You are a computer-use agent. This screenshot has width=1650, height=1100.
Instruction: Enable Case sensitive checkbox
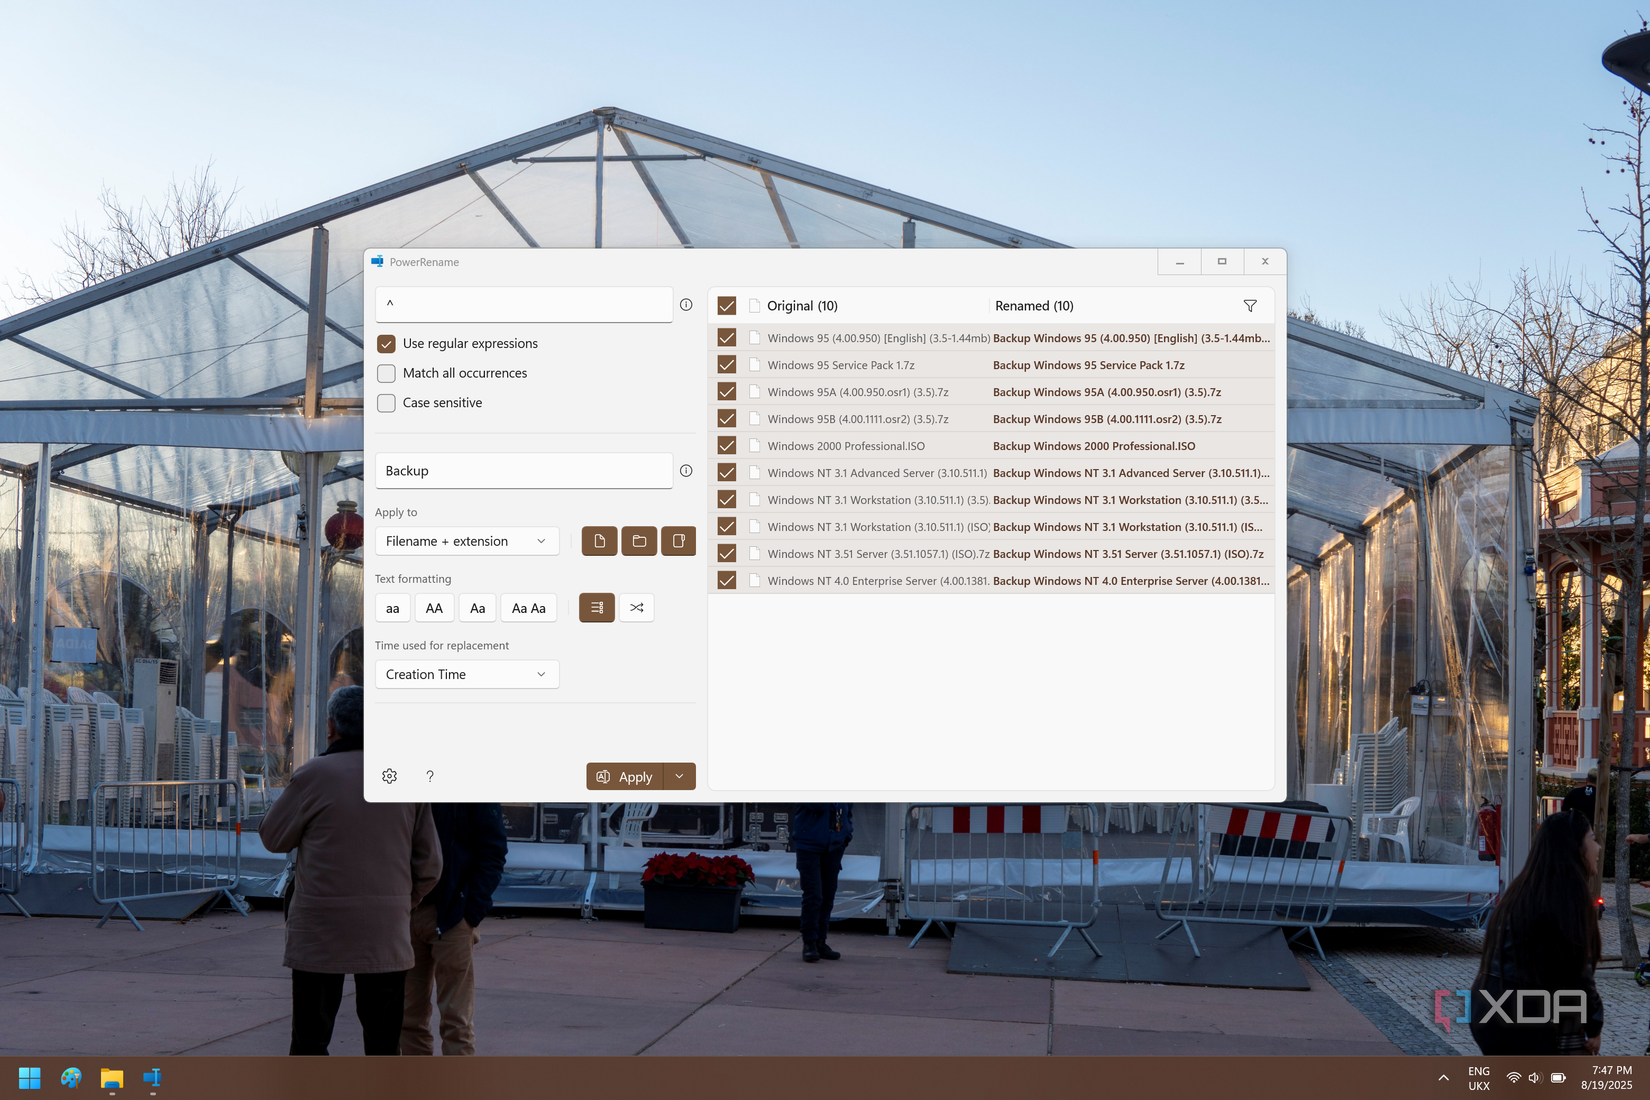pyautogui.click(x=386, y=403)
